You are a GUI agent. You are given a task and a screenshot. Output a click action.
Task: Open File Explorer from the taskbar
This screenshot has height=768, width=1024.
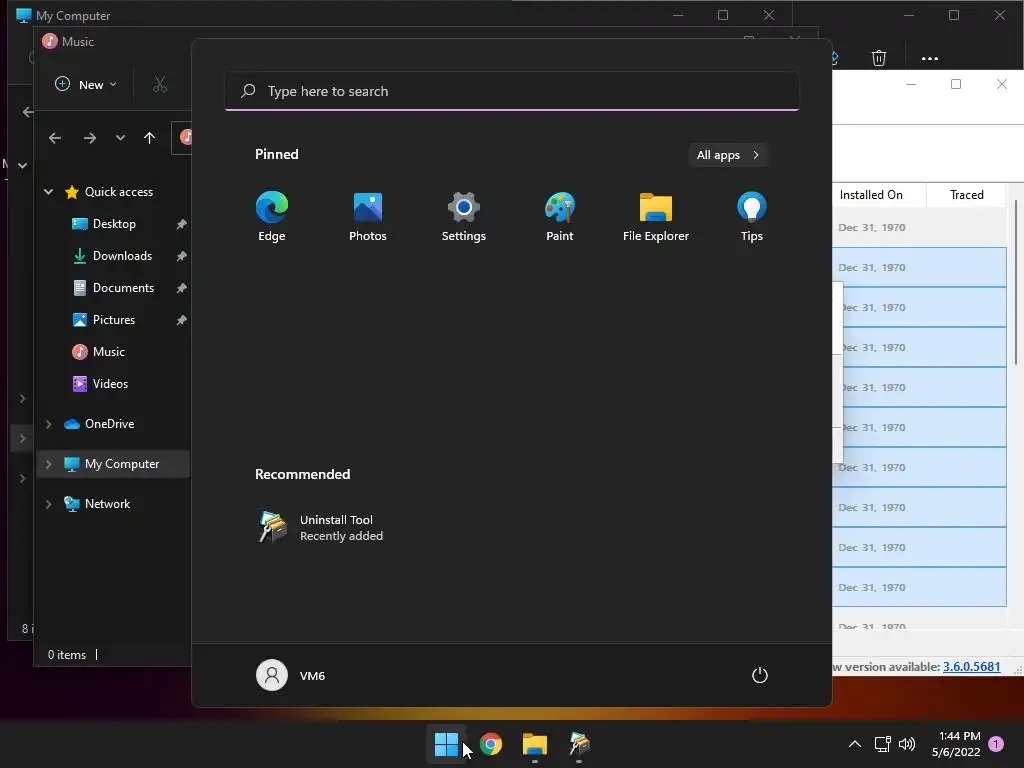pyautogui.click(x=535, y=744)
